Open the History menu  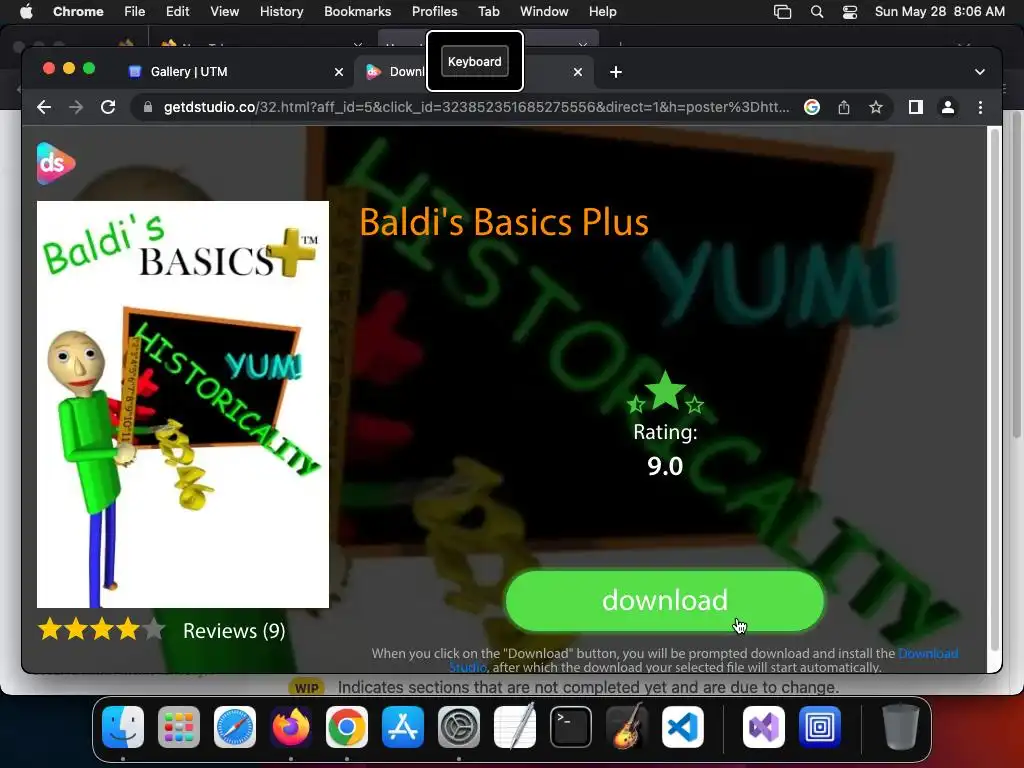(281, 11)
